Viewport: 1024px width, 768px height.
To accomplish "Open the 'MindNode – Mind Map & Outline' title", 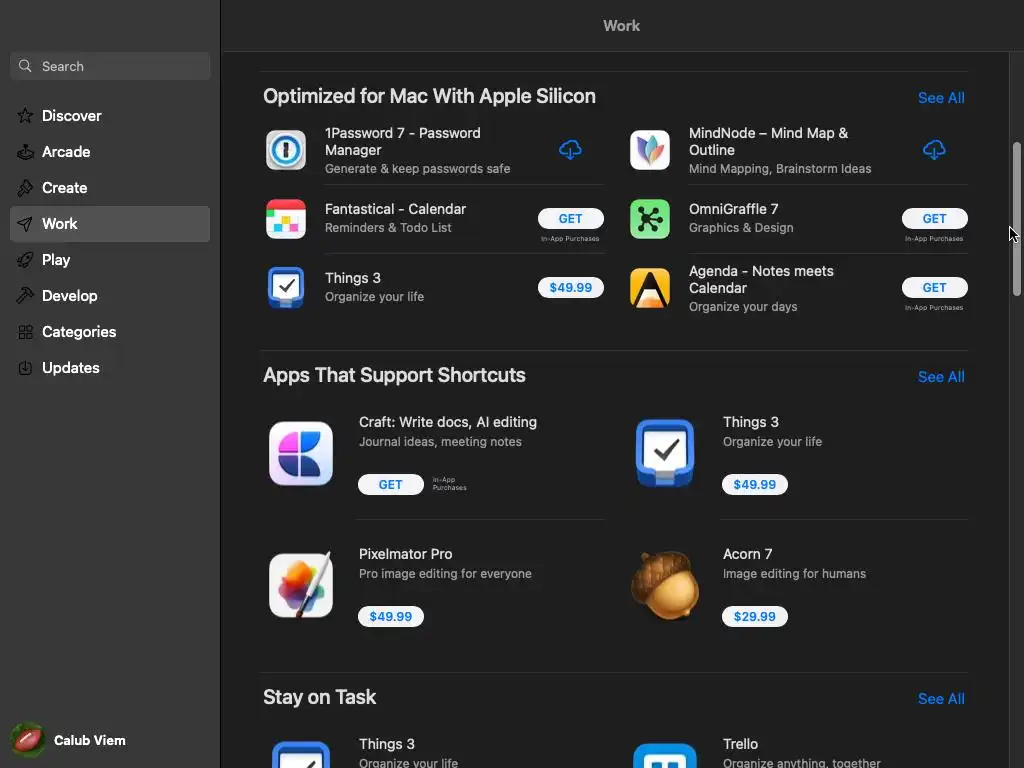I will (x=768, y=142).
